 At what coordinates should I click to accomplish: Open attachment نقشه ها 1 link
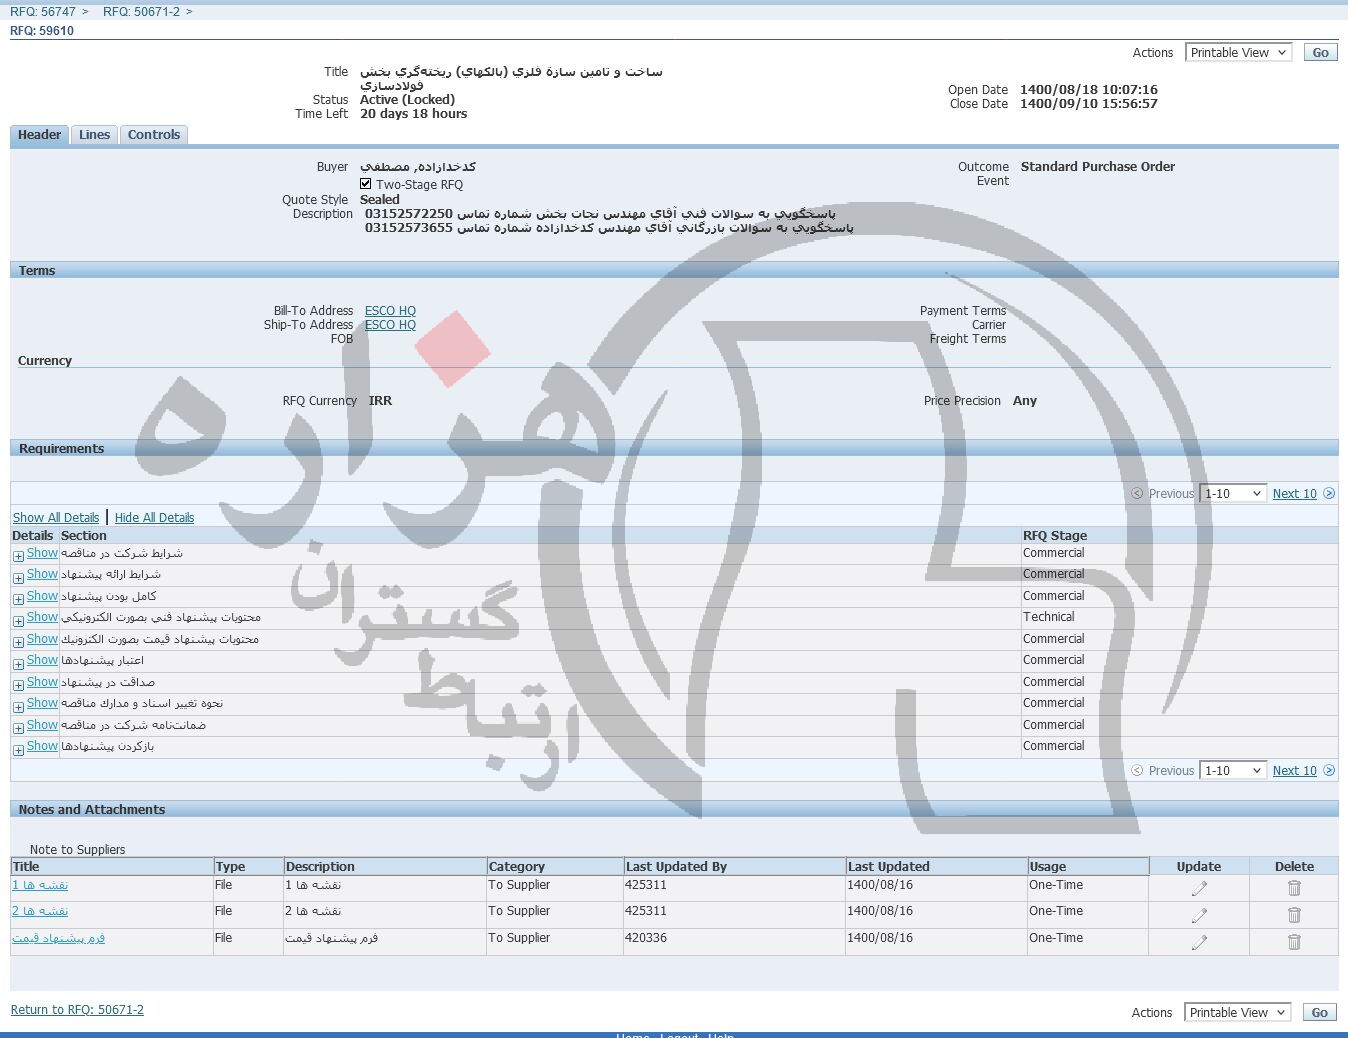click(40, 885)
